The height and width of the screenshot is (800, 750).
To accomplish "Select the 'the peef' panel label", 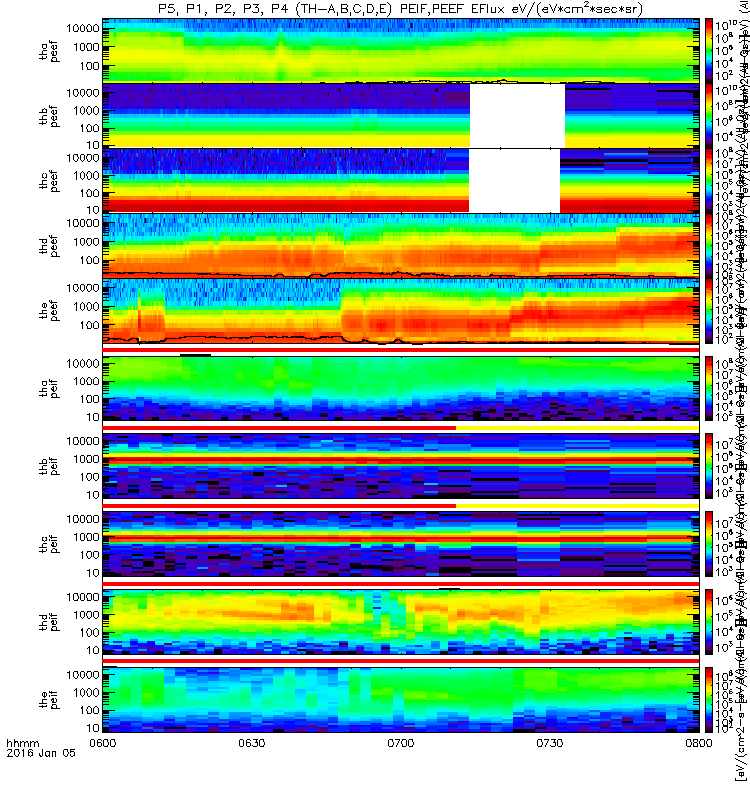I will (x=49, y=311).
